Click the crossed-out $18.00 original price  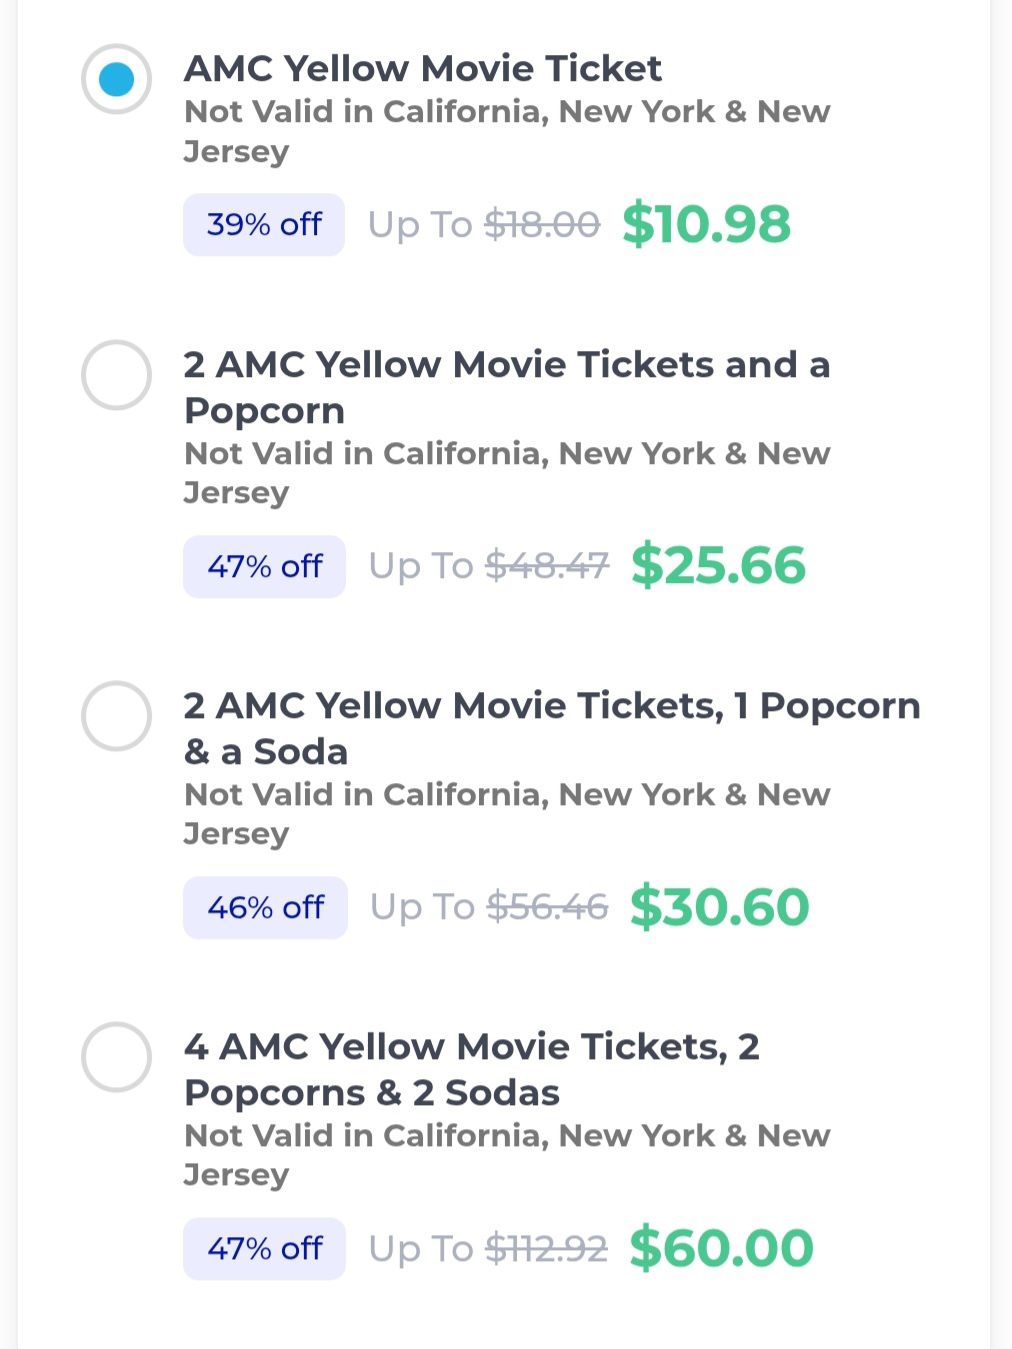point(542,224)
